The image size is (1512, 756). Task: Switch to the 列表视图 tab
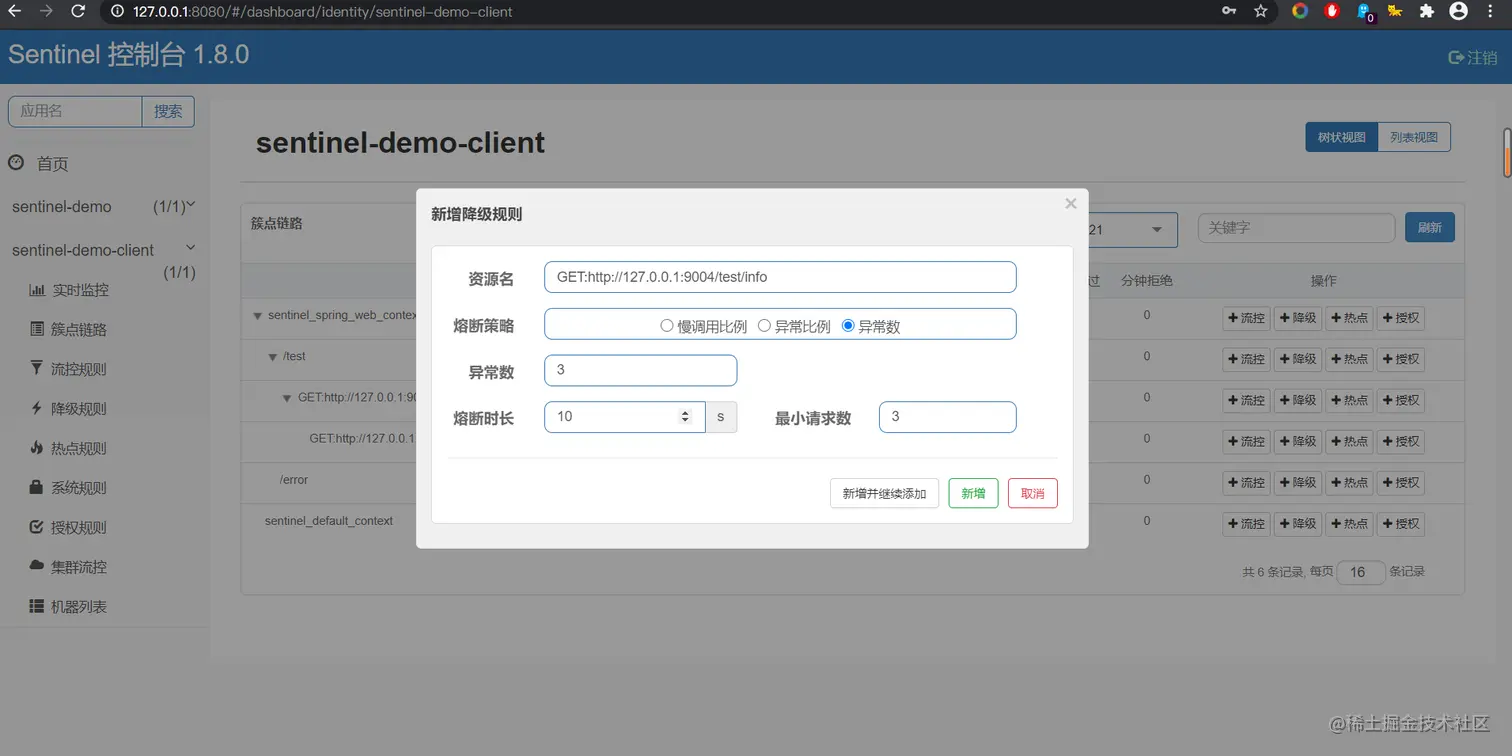point(1414,137)
